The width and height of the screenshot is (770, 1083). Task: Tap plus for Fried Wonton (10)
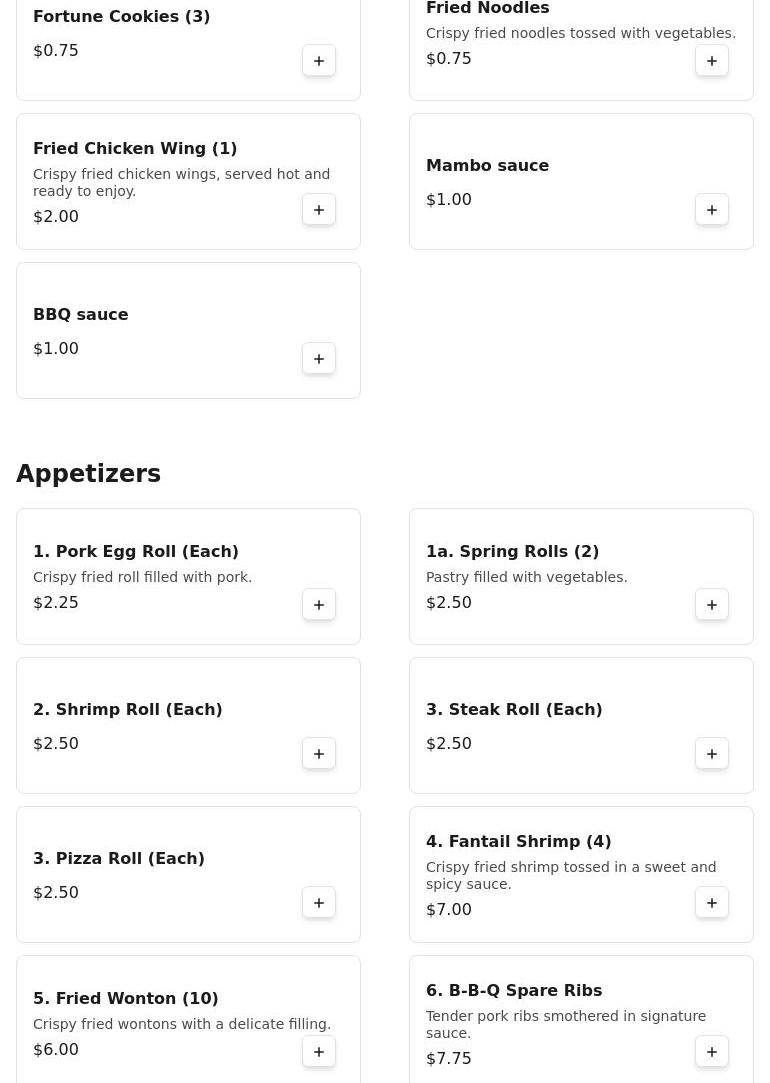pyautogui.click(x=319, y=1052)
